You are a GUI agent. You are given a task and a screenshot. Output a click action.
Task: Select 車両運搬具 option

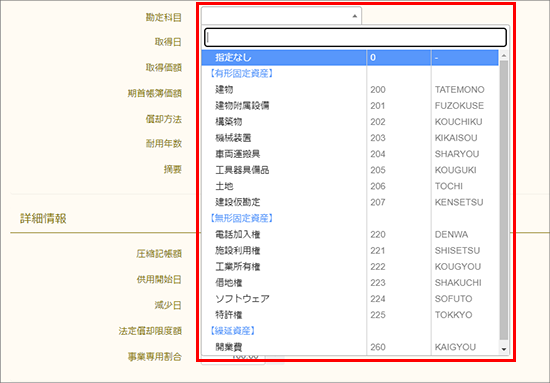pos(350,154)
